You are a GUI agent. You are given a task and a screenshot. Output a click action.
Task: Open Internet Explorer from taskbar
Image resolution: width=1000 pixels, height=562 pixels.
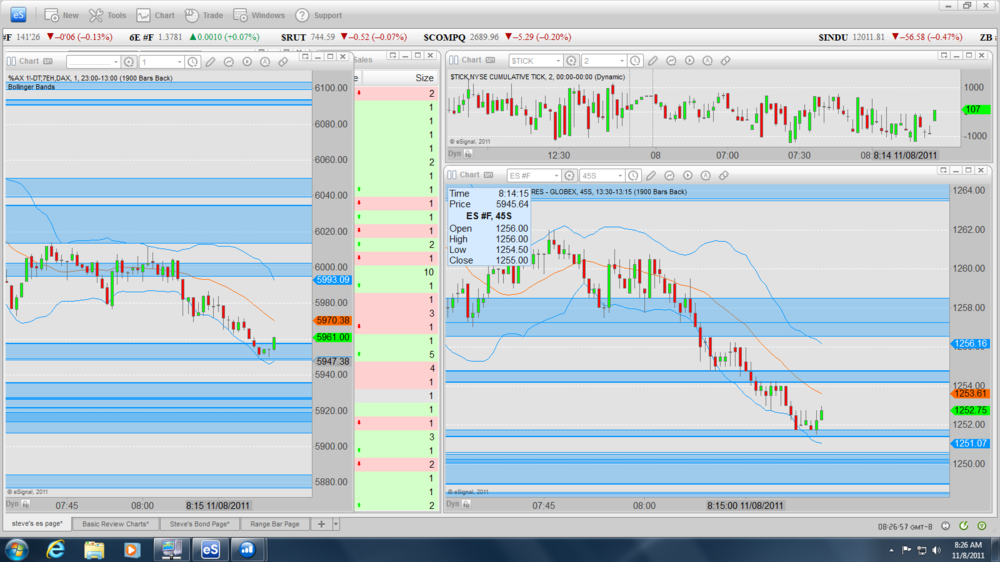point(55,549)
